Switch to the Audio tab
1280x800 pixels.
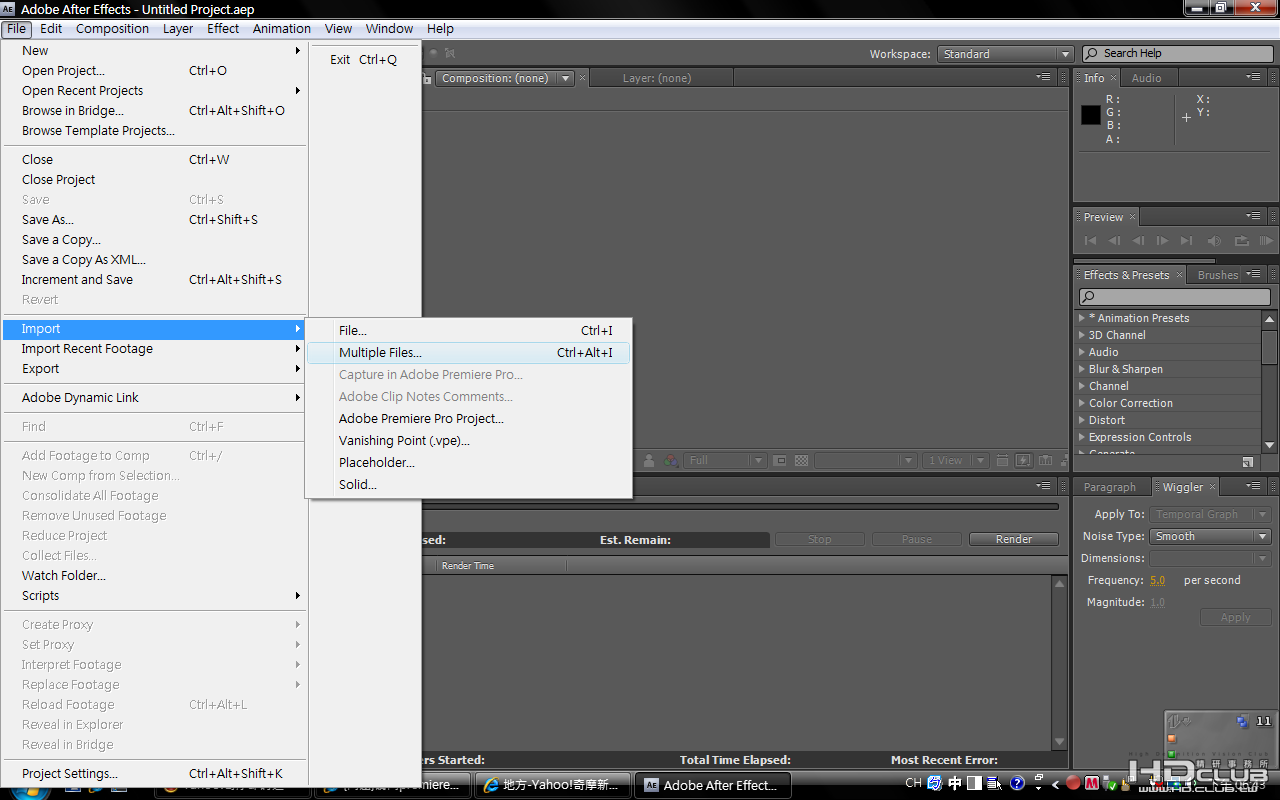tap(1146, 78)
